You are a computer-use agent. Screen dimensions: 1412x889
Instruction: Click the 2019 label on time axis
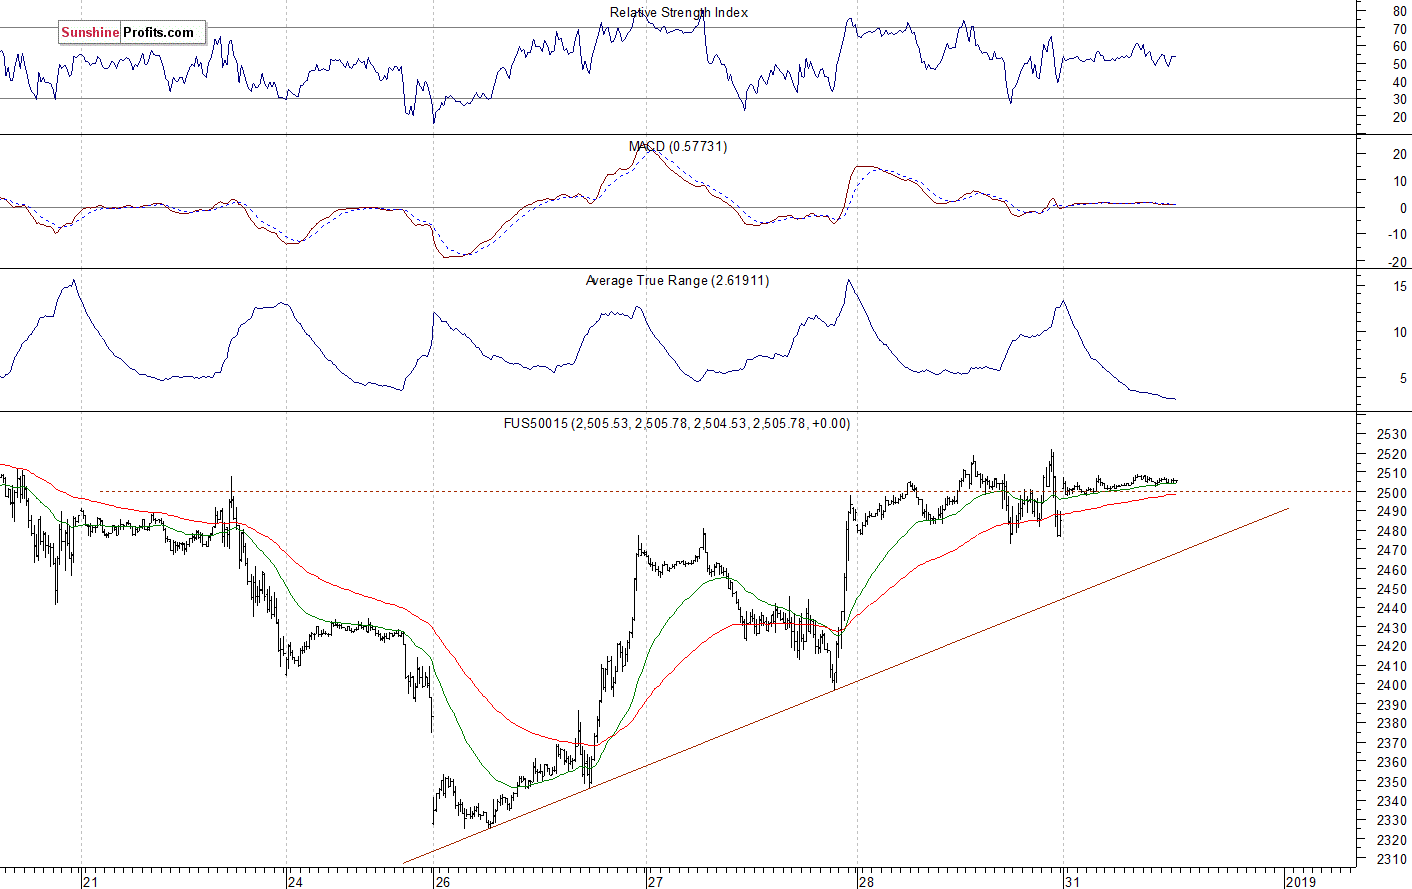click(x=1301, y=882)
